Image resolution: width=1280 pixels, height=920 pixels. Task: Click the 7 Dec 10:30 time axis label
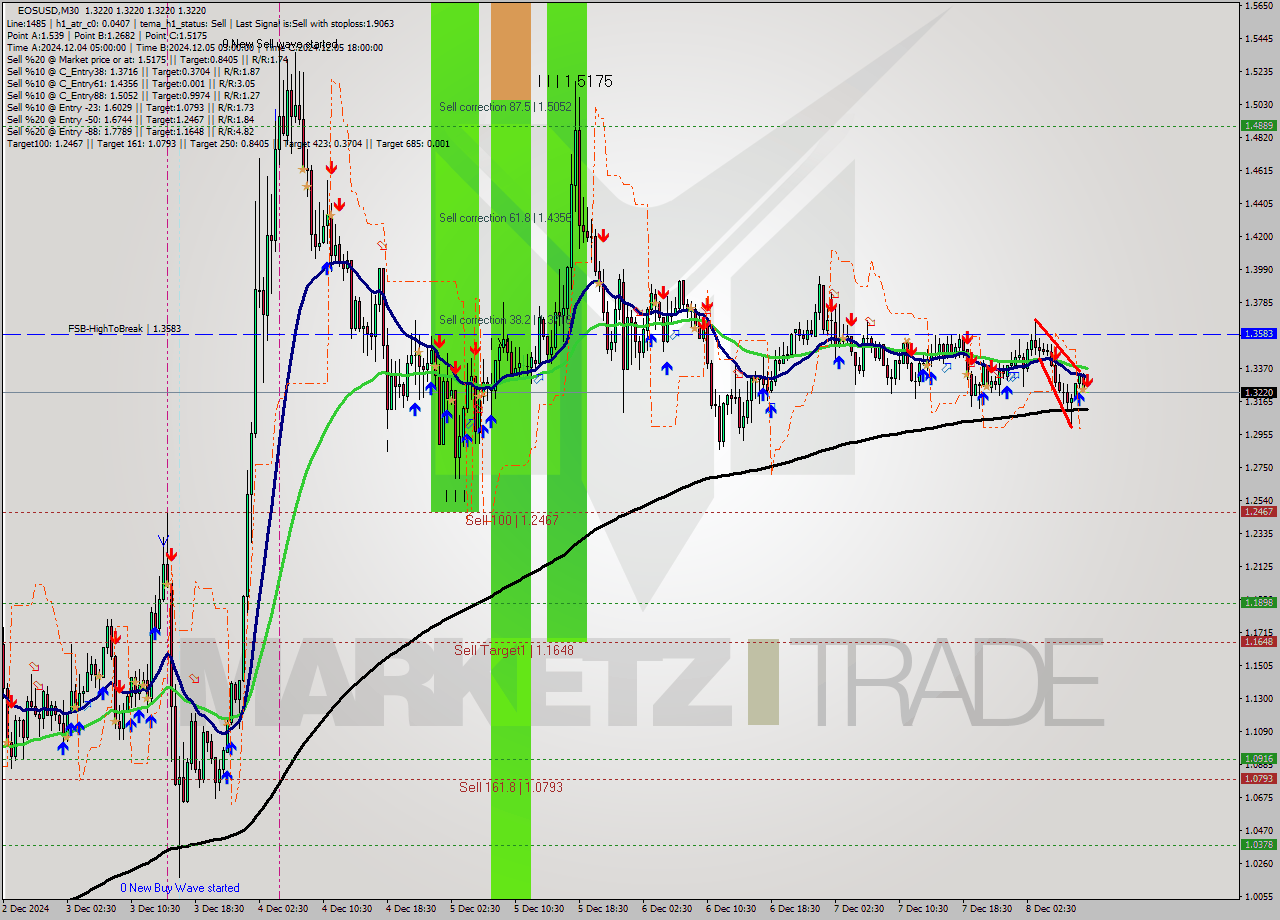[923, 909]
